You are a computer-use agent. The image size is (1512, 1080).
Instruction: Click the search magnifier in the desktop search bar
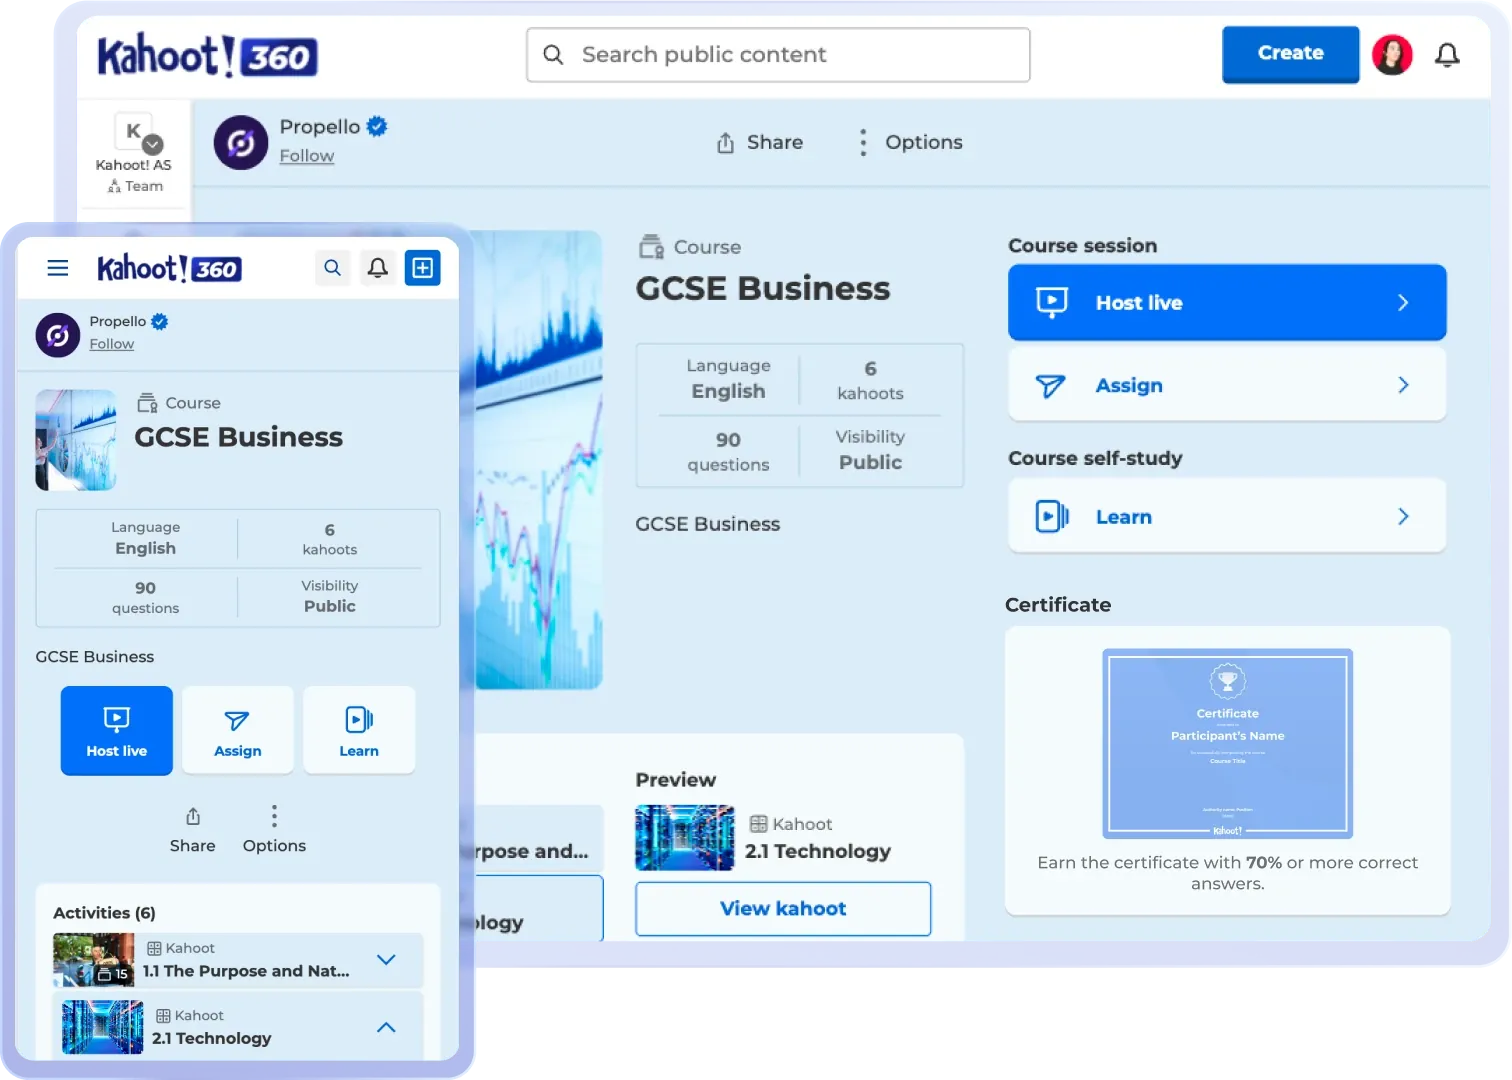coord(553,55)
